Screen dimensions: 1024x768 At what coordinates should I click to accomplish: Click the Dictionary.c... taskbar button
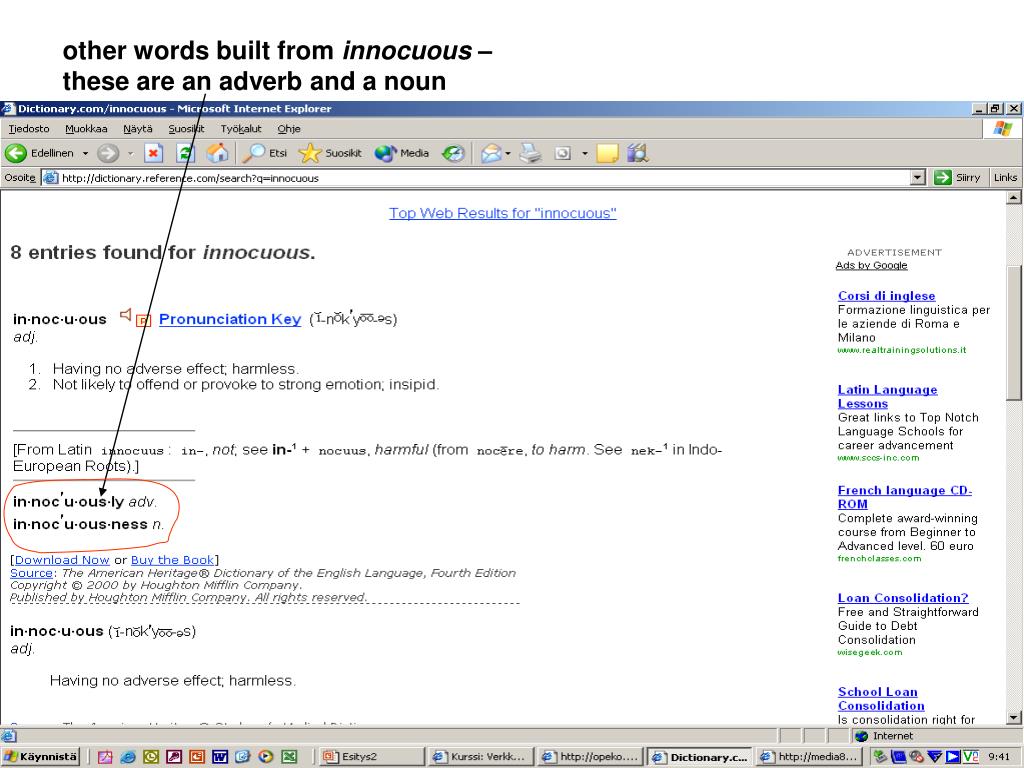pyautogui.click(x=699, y=757)
